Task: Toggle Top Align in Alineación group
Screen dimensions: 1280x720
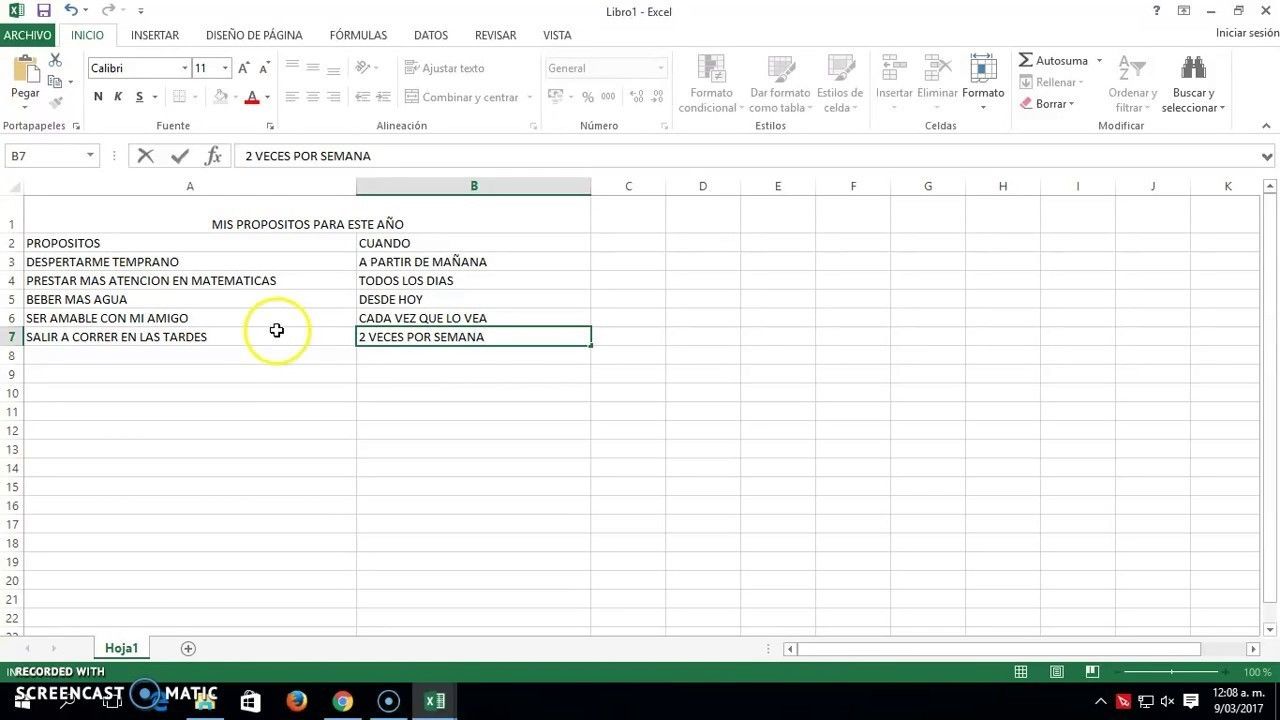Action: [292, 68]
